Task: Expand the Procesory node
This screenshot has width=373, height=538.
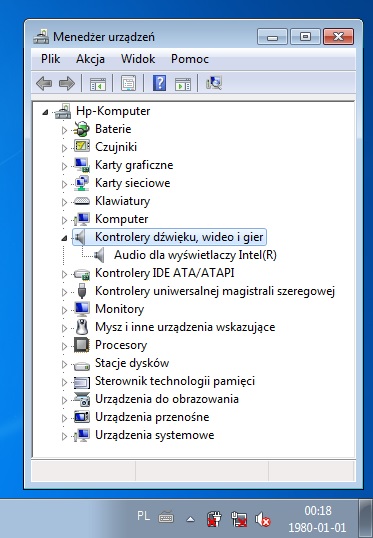Action: click(64, 346)
